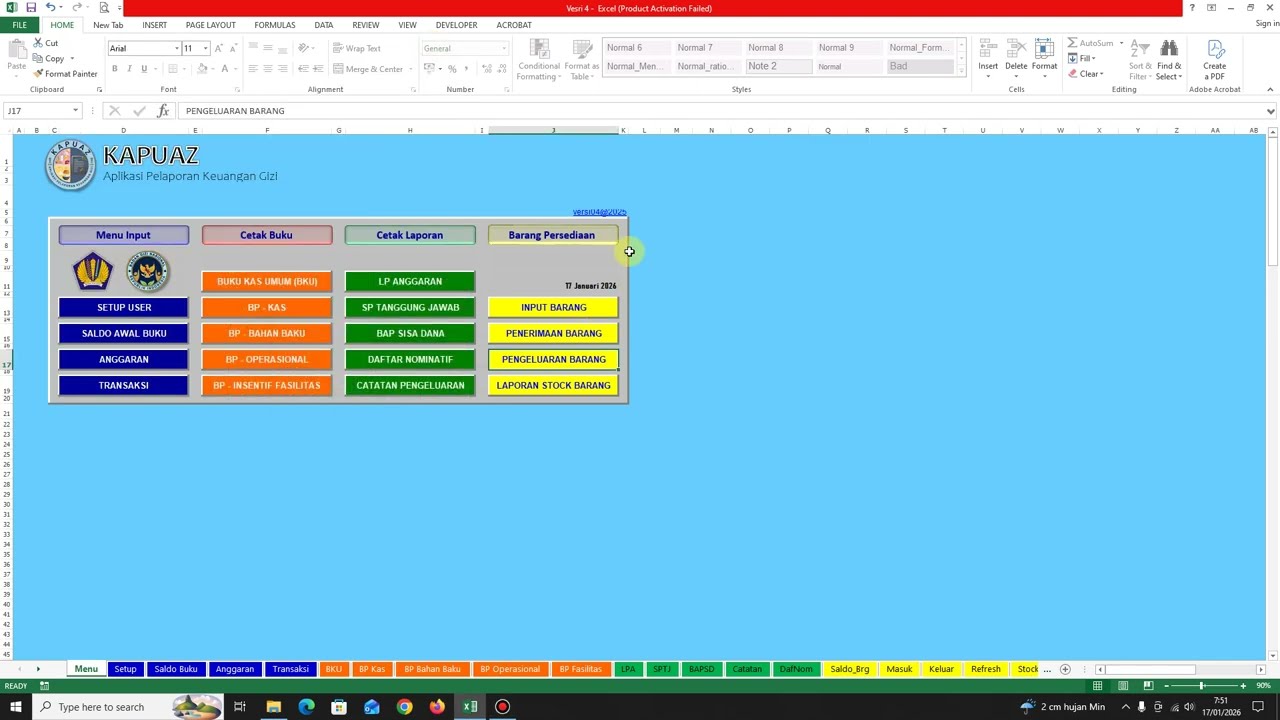The width and height of the screenshot is (1280, 720).
Task: Apply percent style number format
Action: click(452, 69)
